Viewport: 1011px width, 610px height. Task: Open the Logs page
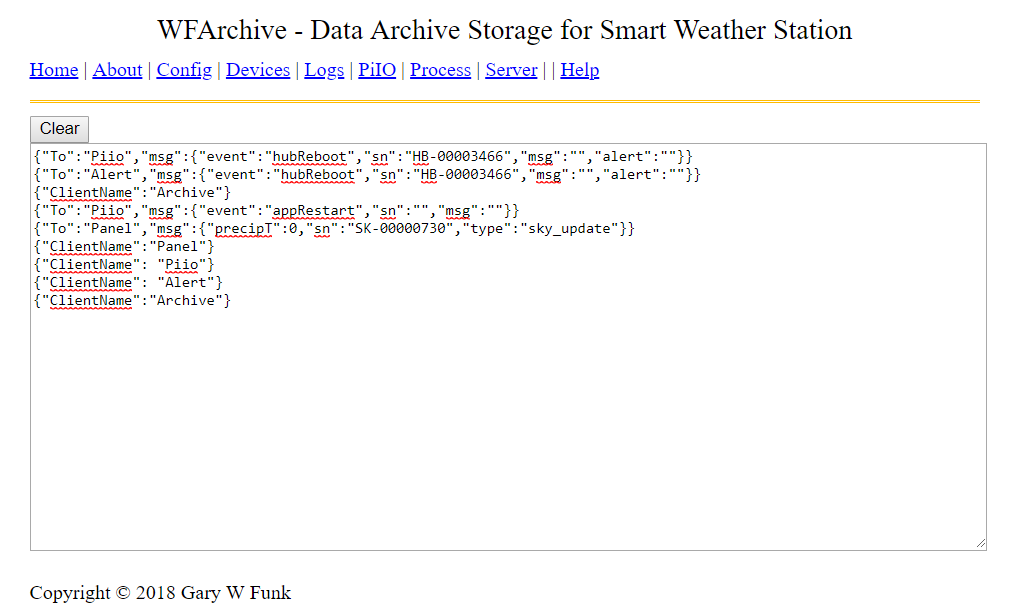tap(324, 70)
